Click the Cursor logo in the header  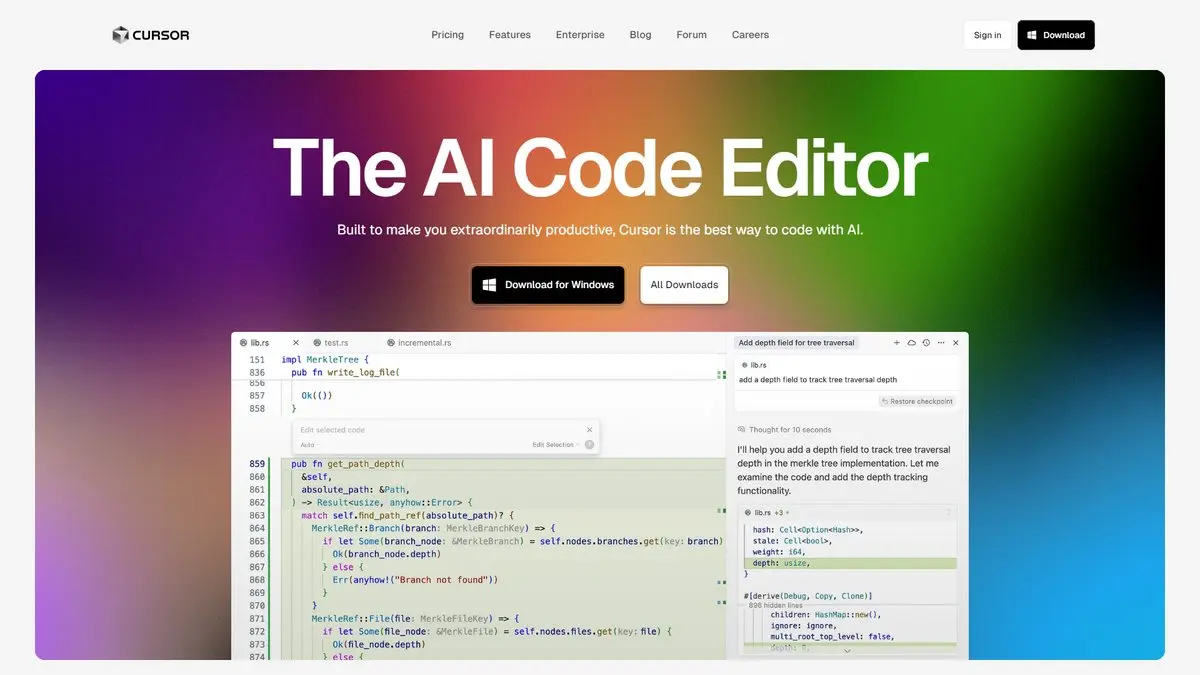point(151,35)
